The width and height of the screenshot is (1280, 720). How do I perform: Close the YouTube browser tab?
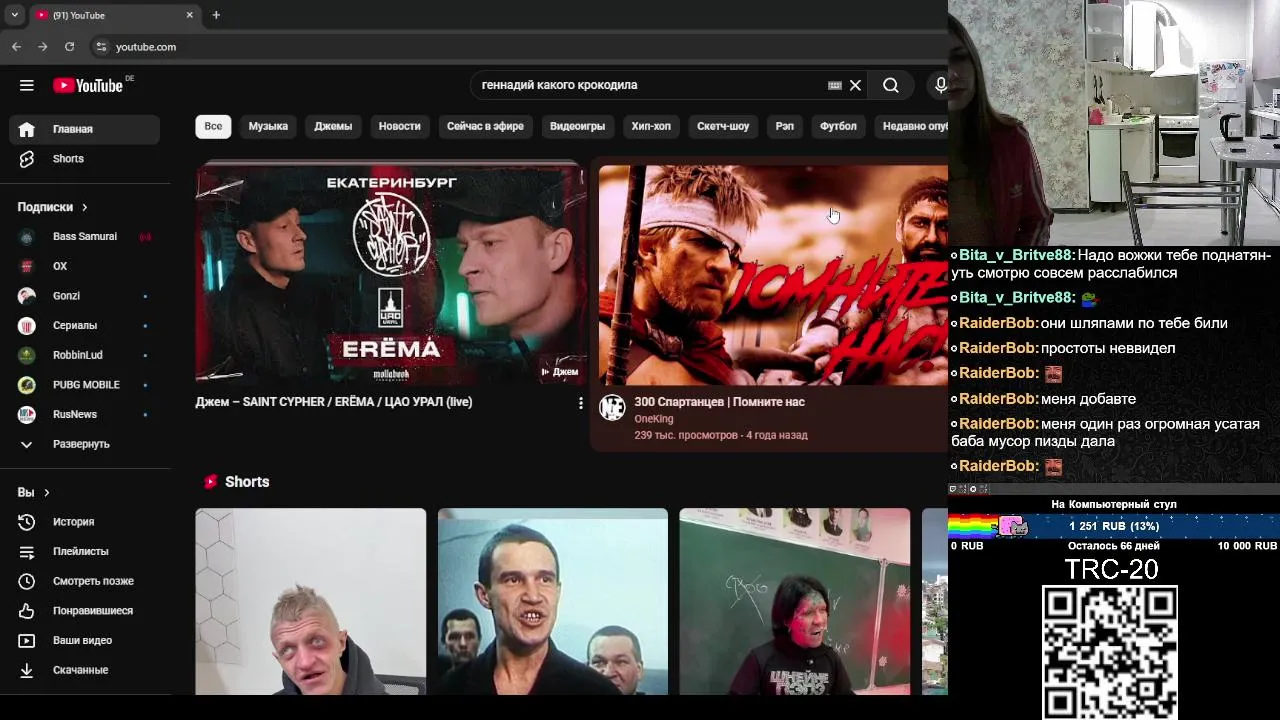coord(190,15)
